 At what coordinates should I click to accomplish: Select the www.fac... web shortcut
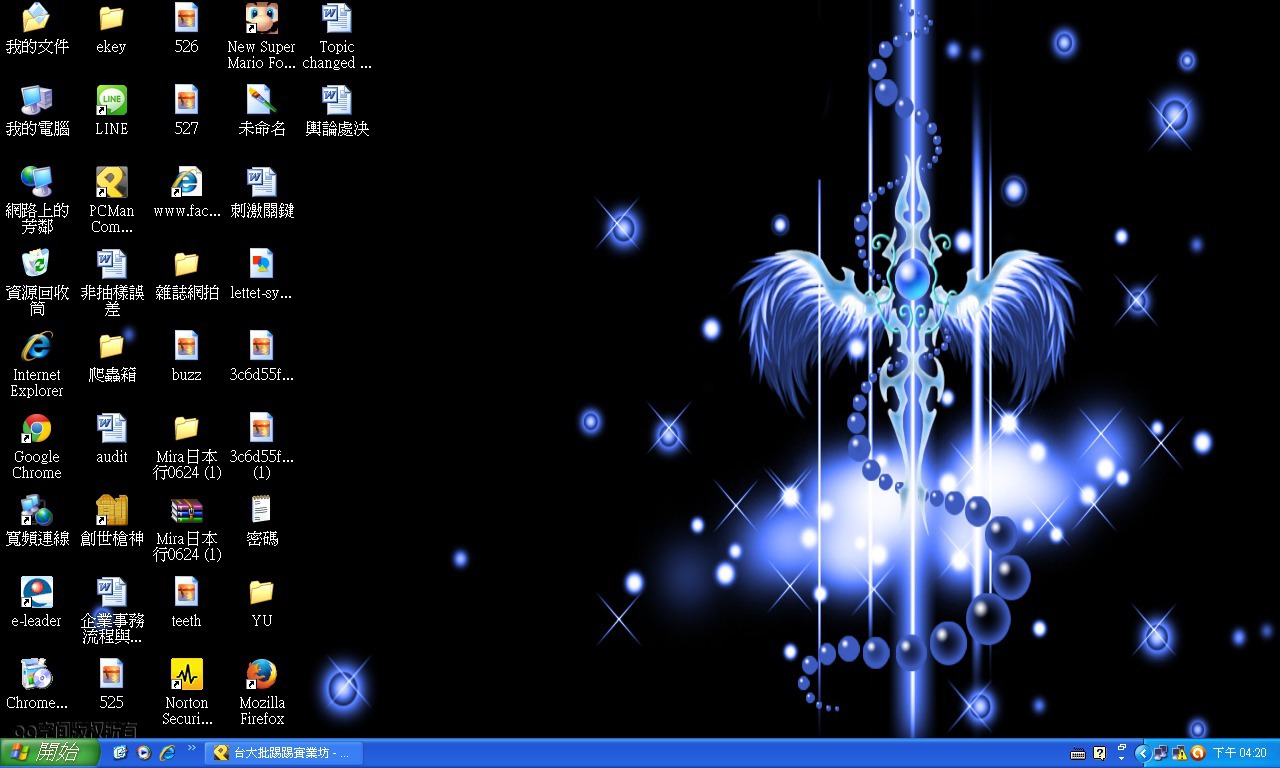pos(187,182)
